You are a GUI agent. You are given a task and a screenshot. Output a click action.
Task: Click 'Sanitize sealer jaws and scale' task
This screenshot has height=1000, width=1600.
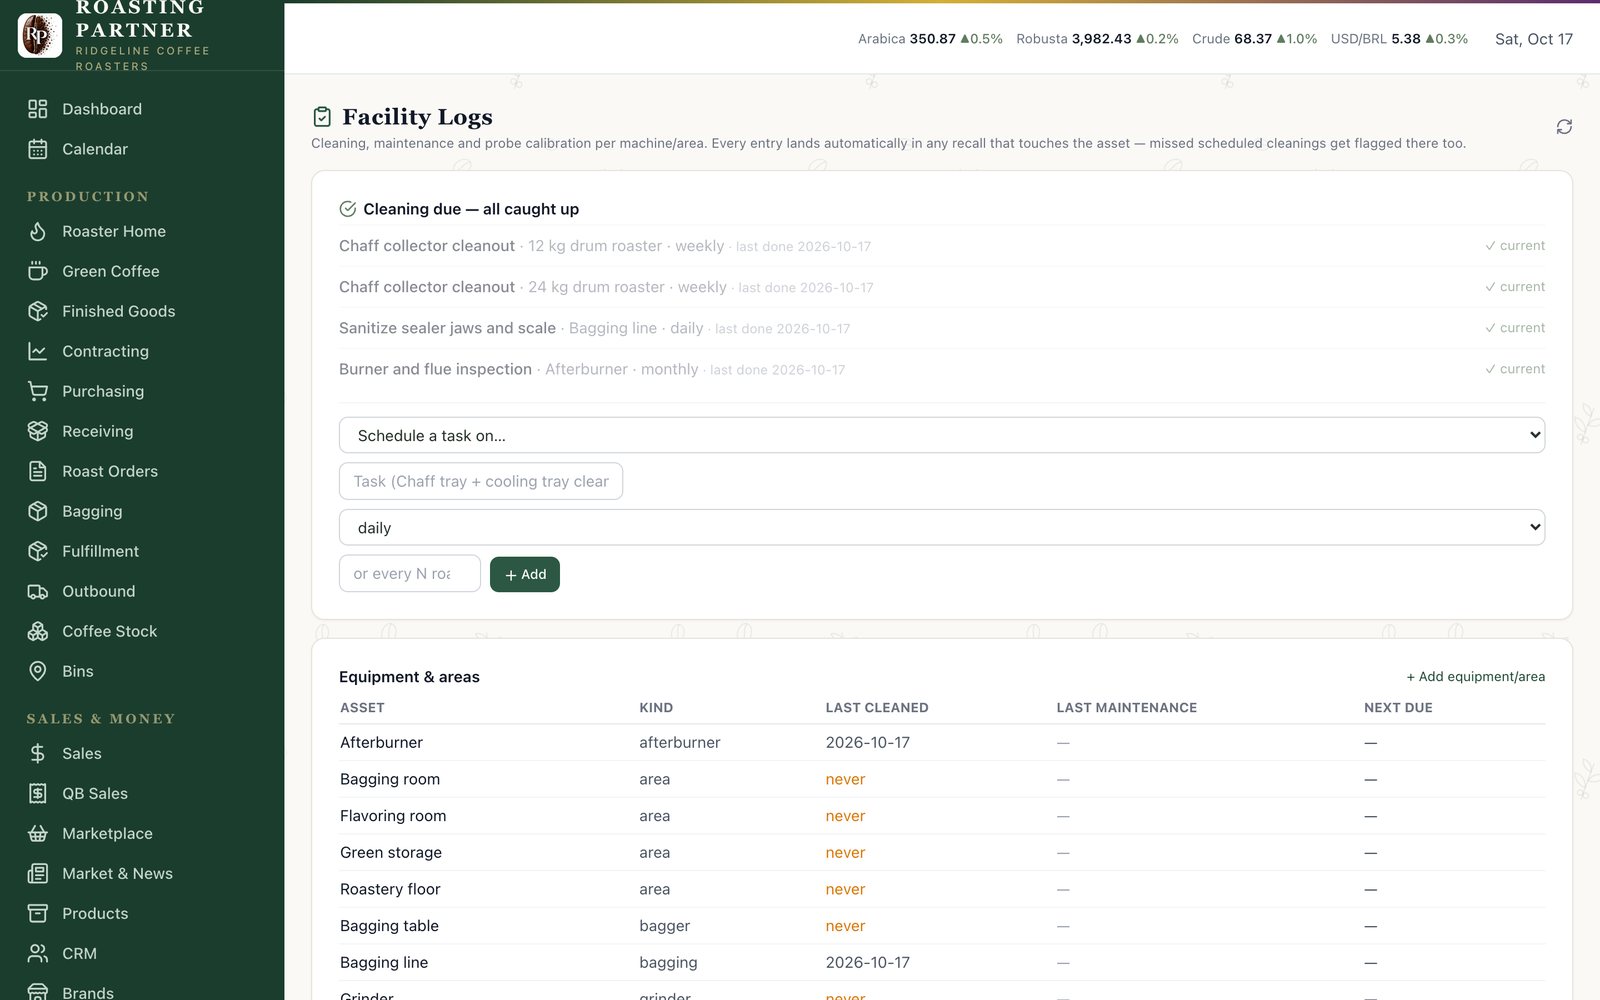coord(447,328)
